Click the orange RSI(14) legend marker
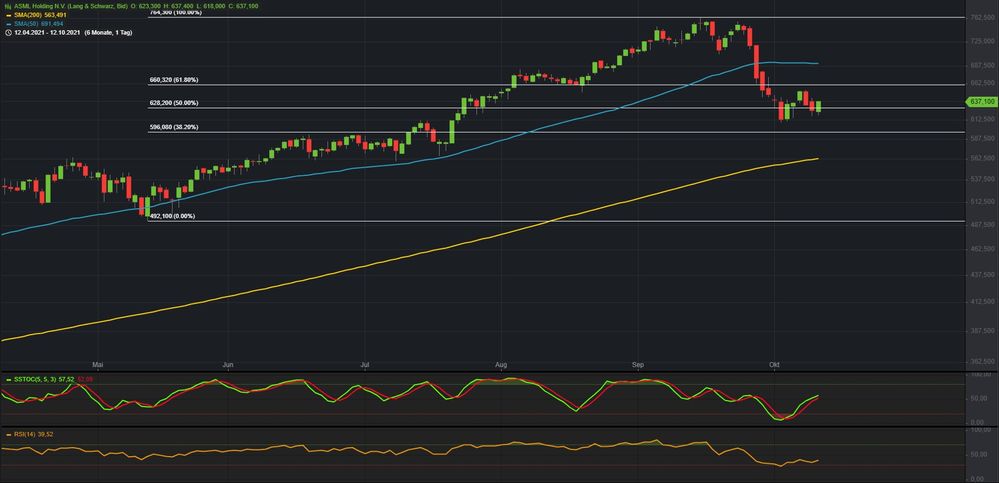The image size is (999, 483). [x=6, y=434]
